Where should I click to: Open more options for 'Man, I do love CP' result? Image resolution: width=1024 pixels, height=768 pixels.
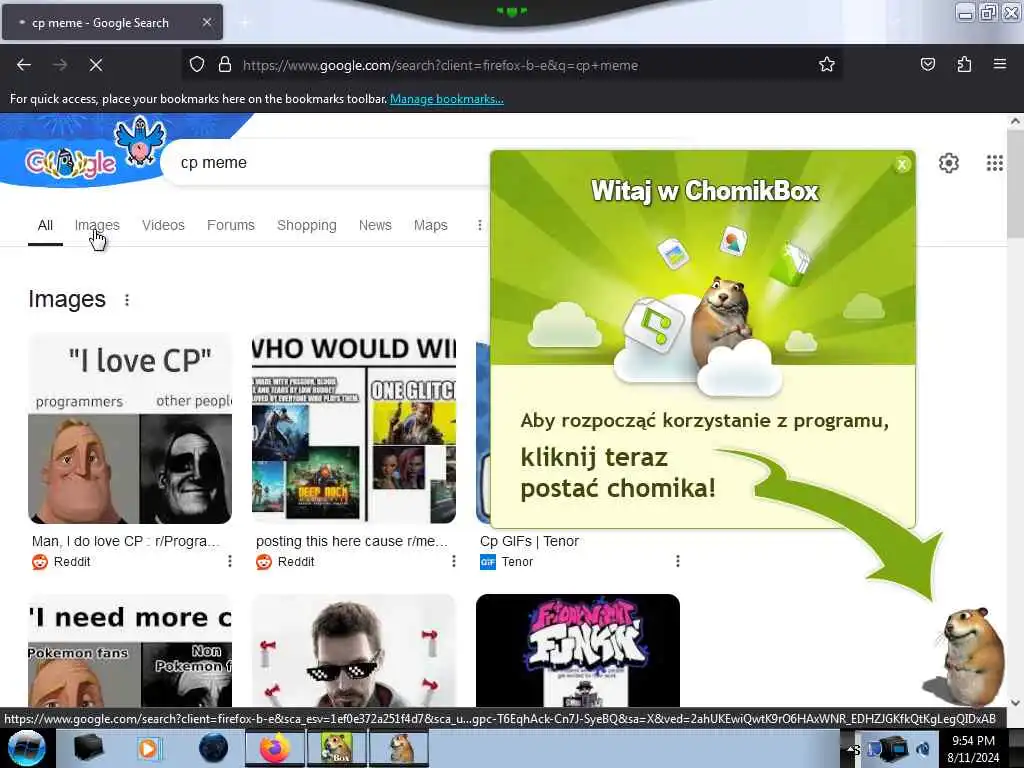[x=229, y=562]
